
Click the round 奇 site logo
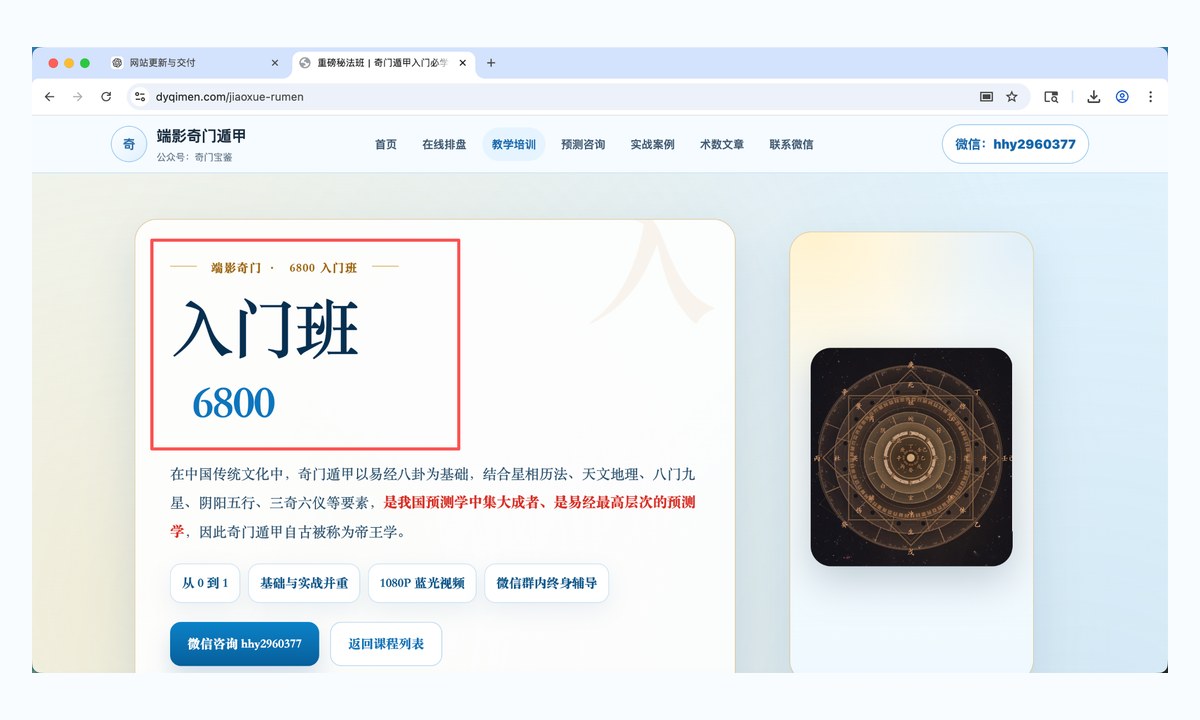tap(129, 144)
